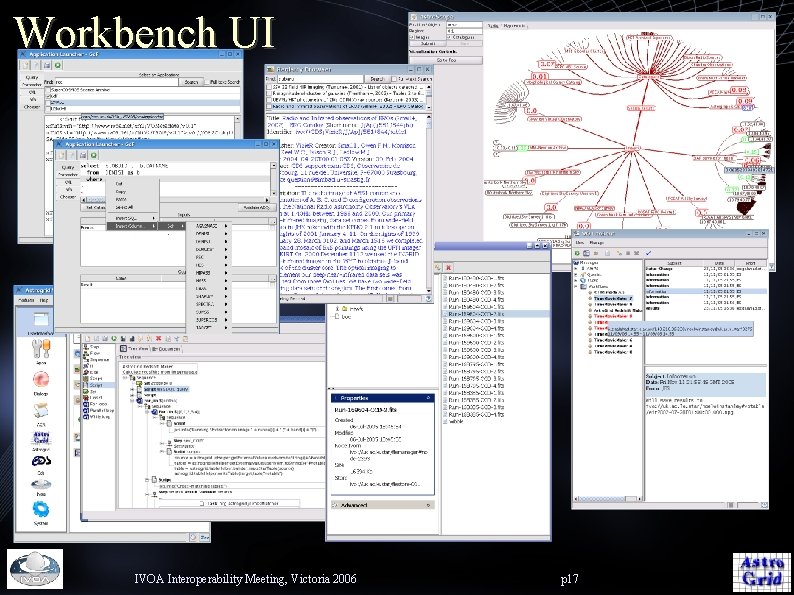Image resolution: width=794 pixels, height=595 pixels.
Task: Open the AstroGrid logo icon in sidebar
Action: [41, 438]
